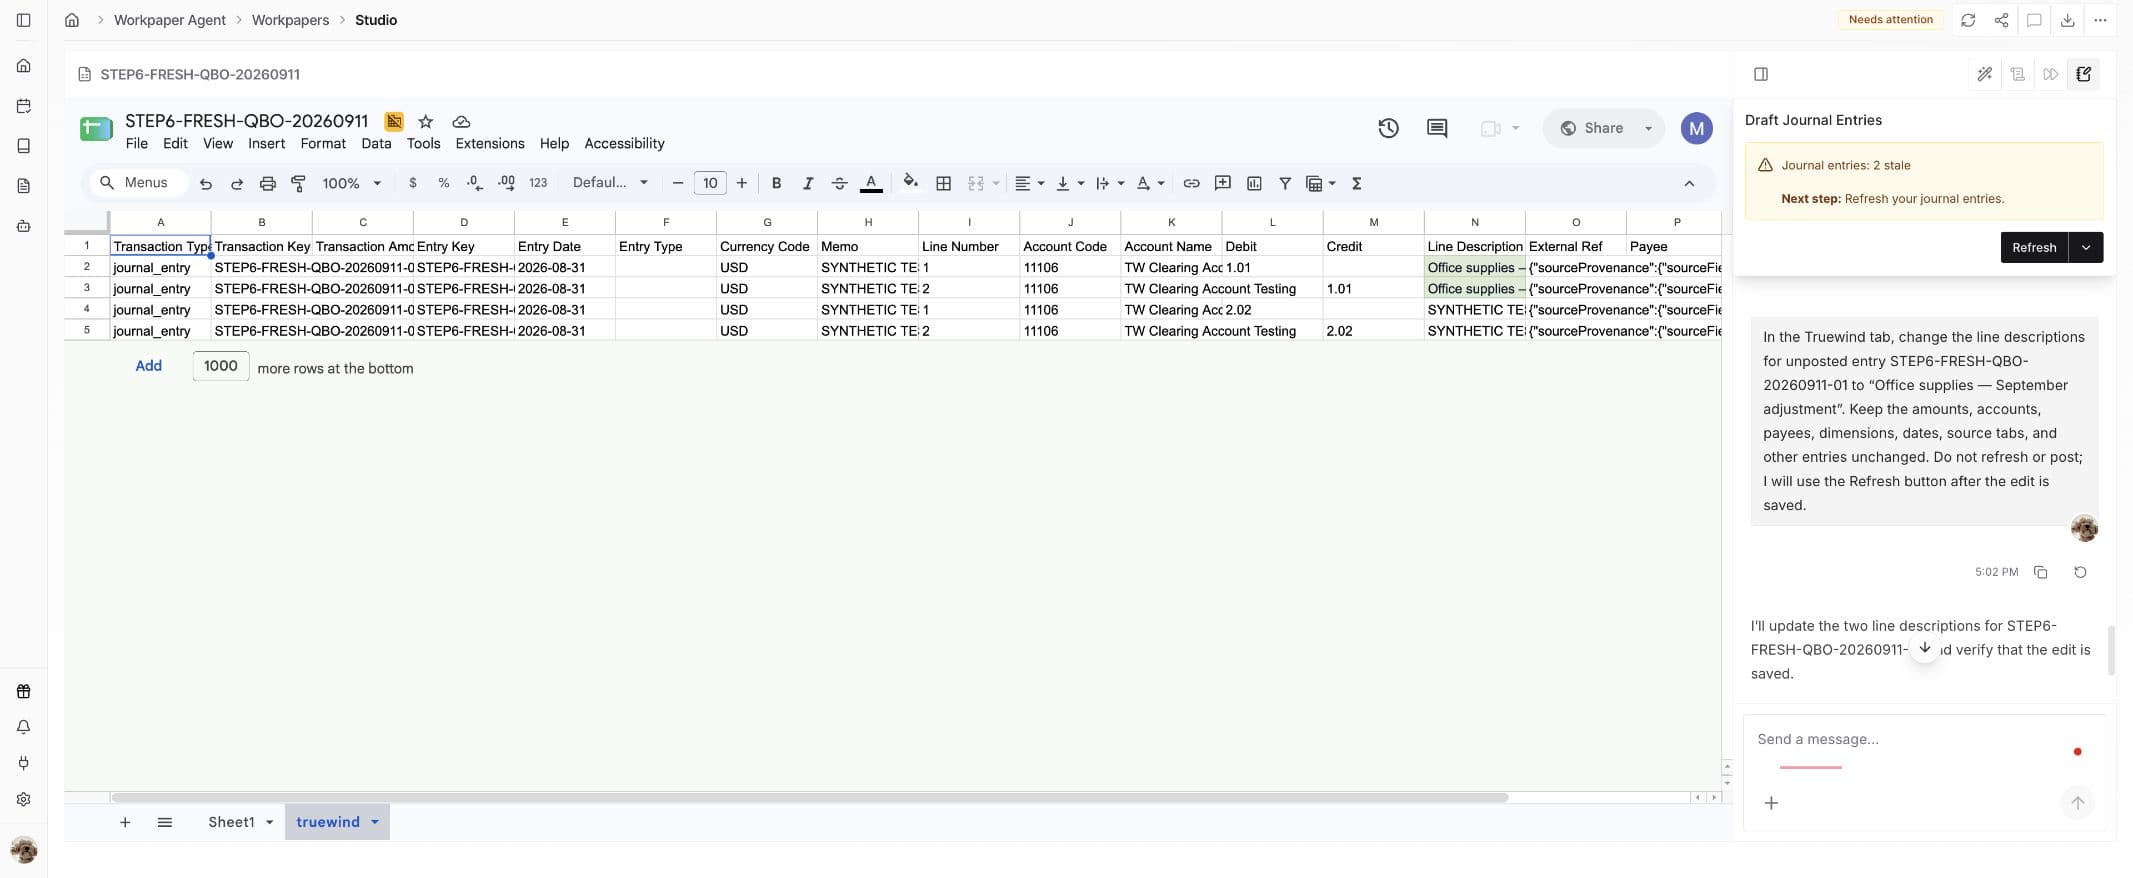Insert a link from the toolbar
Screen dimensions: 2133x878
tap(1191, 183)
